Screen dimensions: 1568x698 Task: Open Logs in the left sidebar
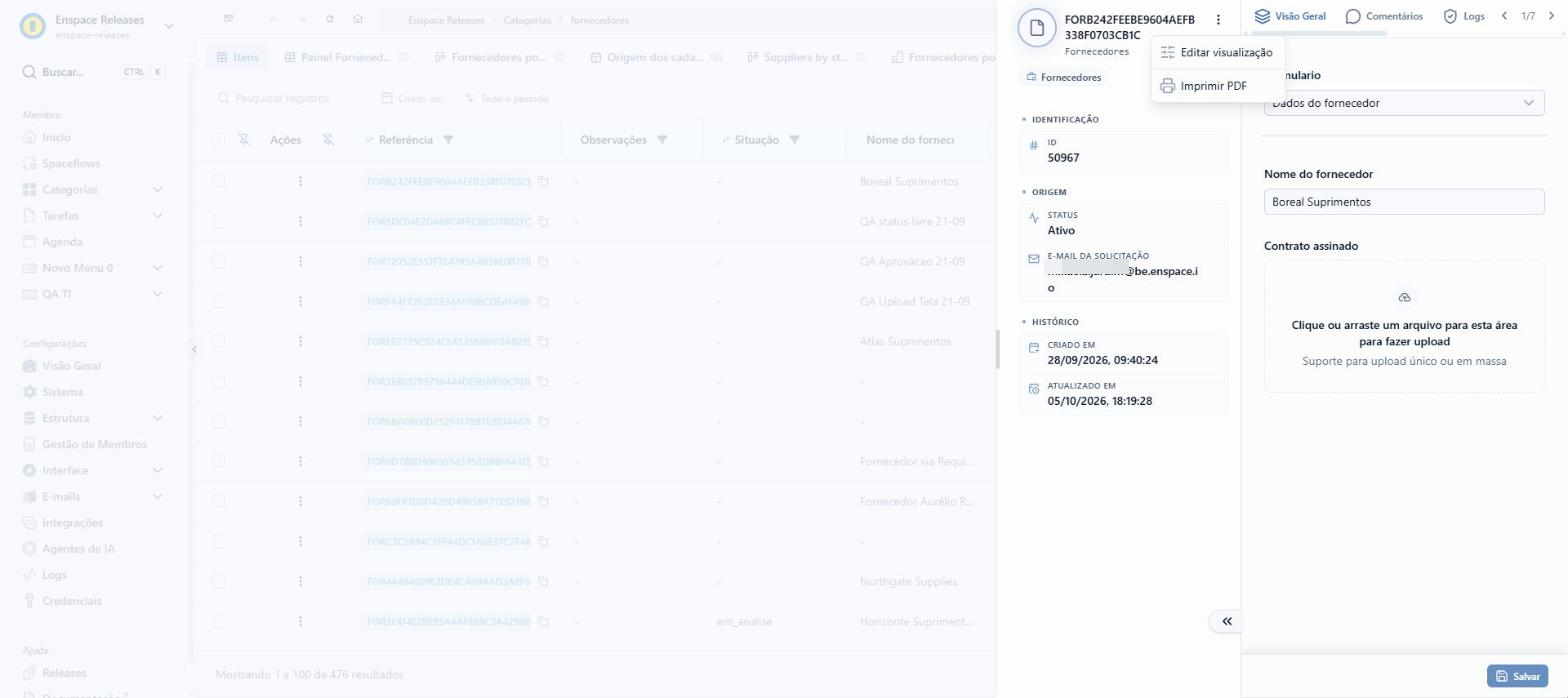[54, 575]
